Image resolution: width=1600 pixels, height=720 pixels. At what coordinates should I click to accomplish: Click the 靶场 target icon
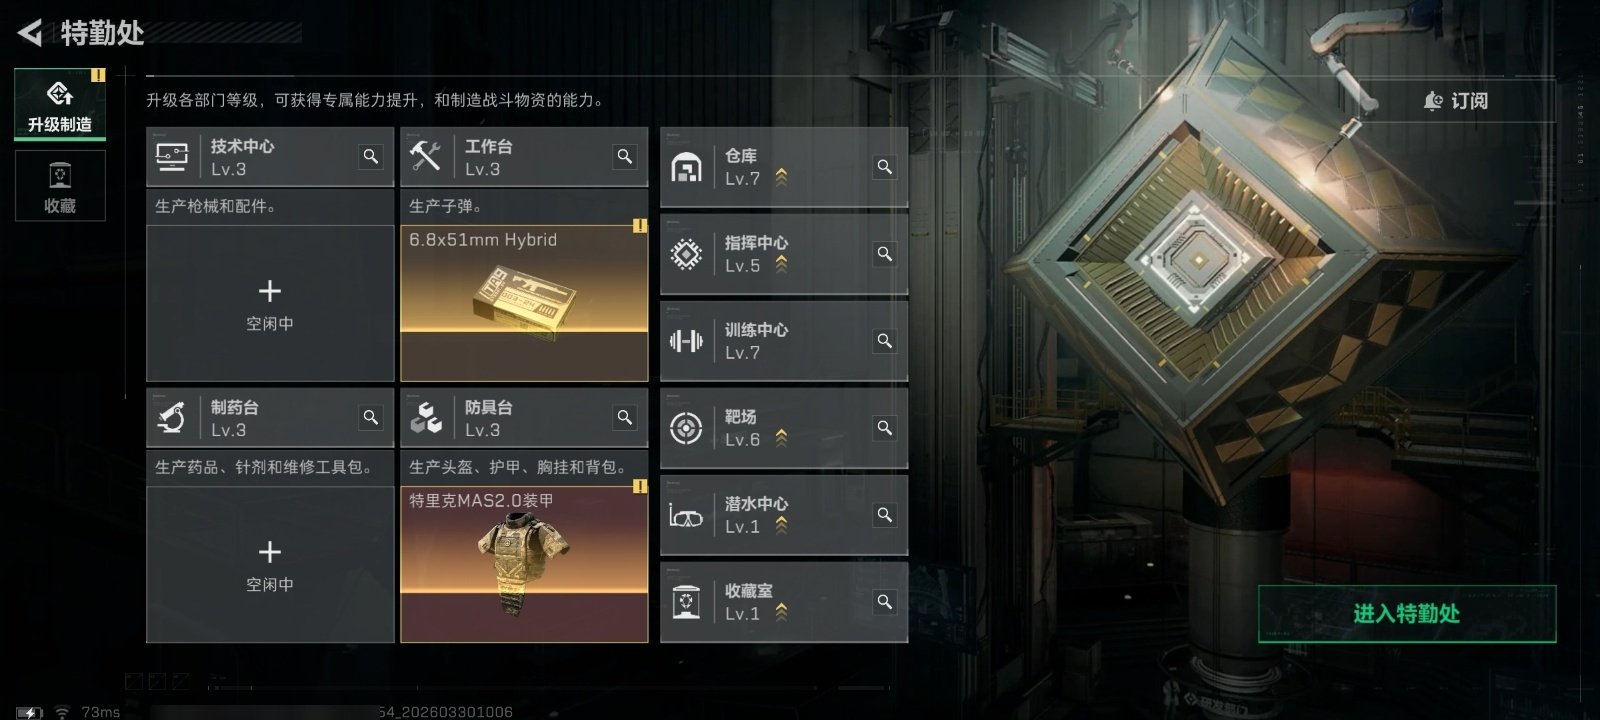point(686,428)
